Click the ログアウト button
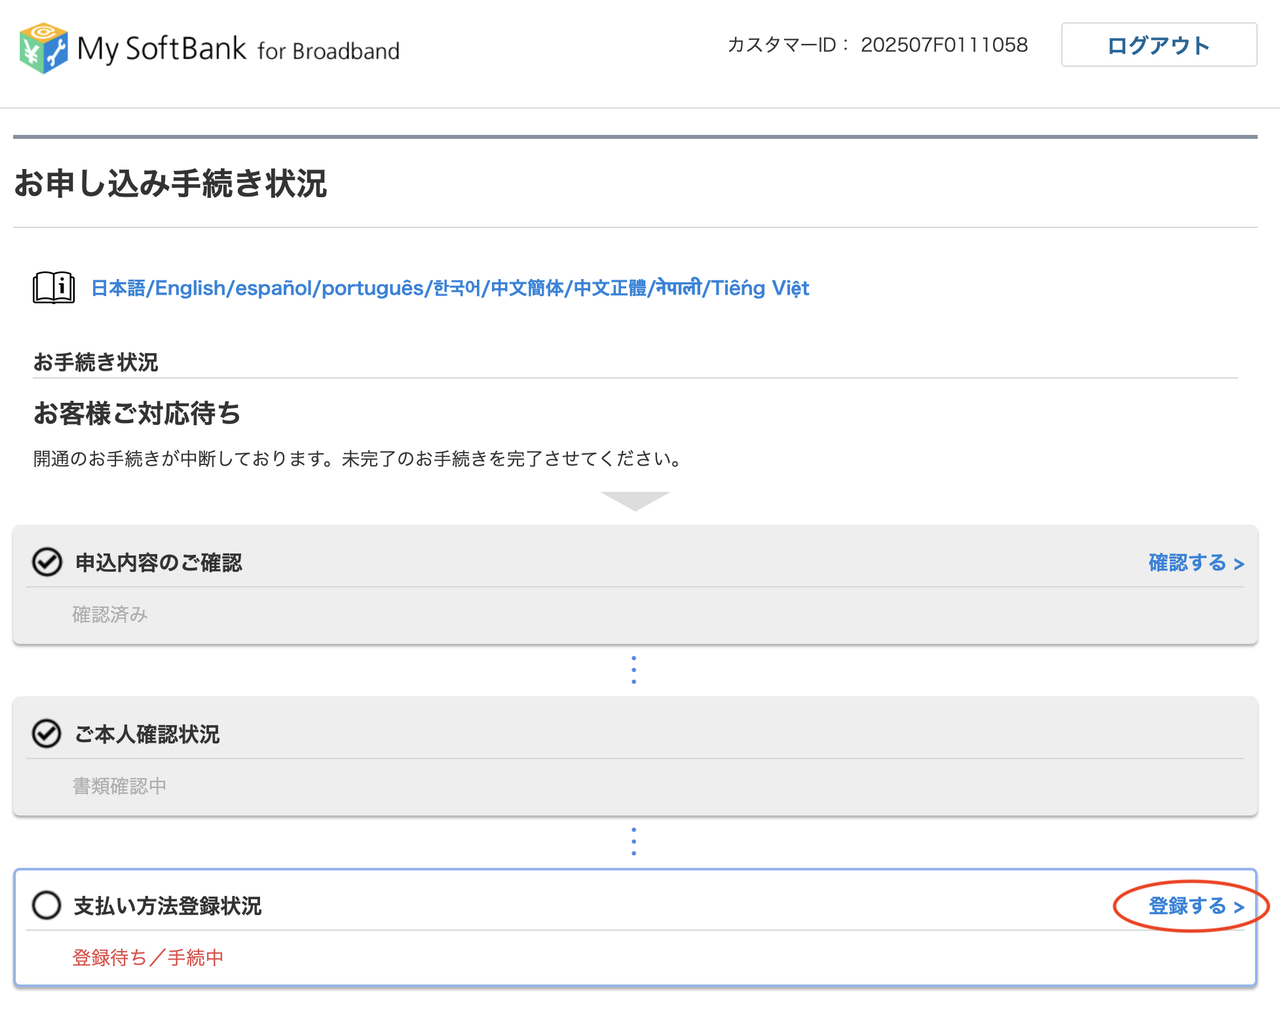The height and width of the screenshot is (1010, 1280). tap(1159, 45)
